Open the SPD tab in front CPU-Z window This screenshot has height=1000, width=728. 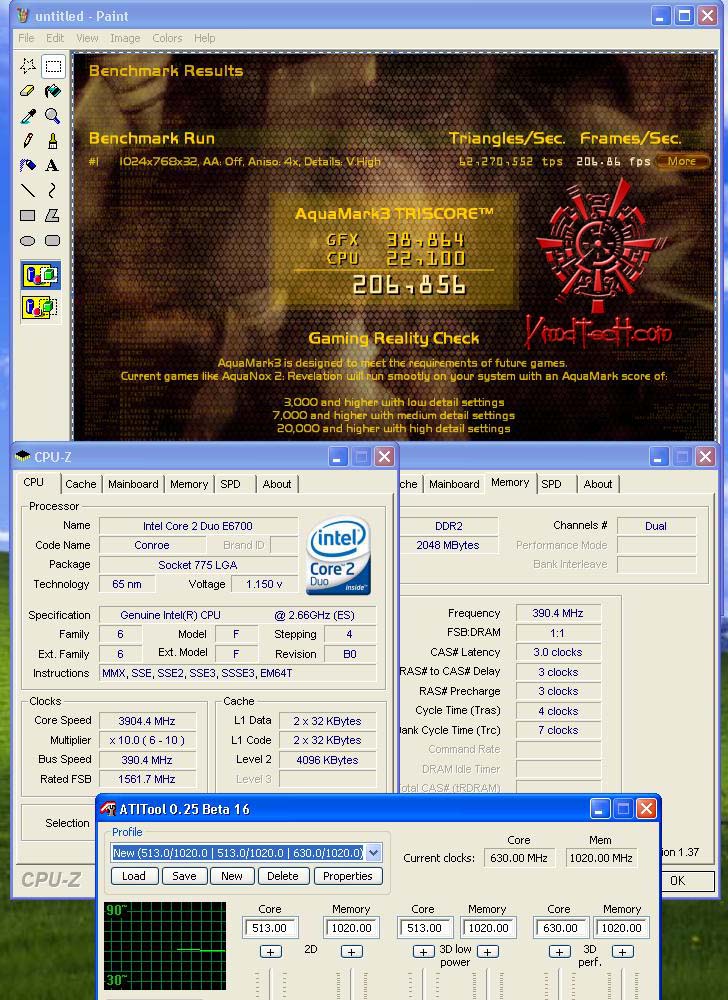tap(231, 484)
